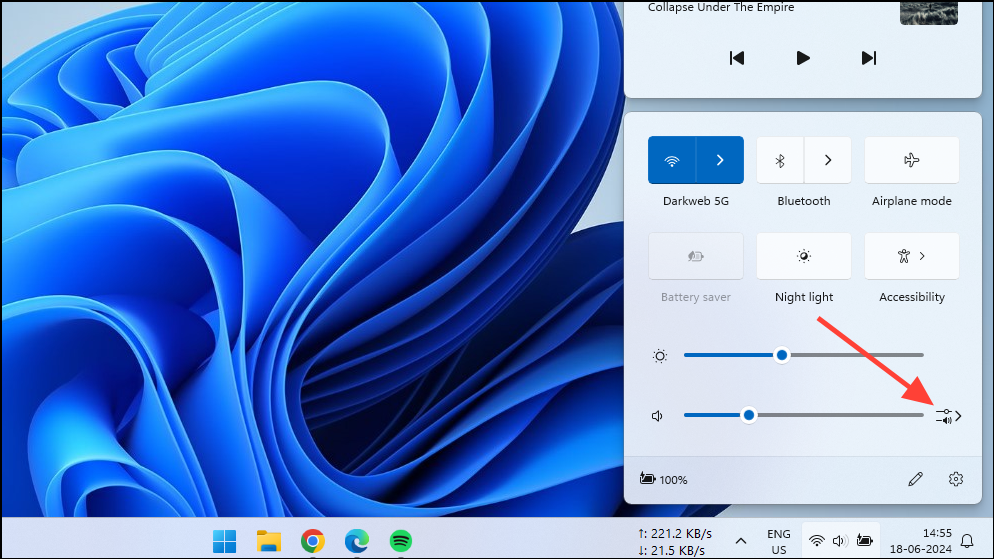Toggle Bluetooth on
Image resolution: width=994 pixels, height=559 pixels.
[x=781, y=160]
